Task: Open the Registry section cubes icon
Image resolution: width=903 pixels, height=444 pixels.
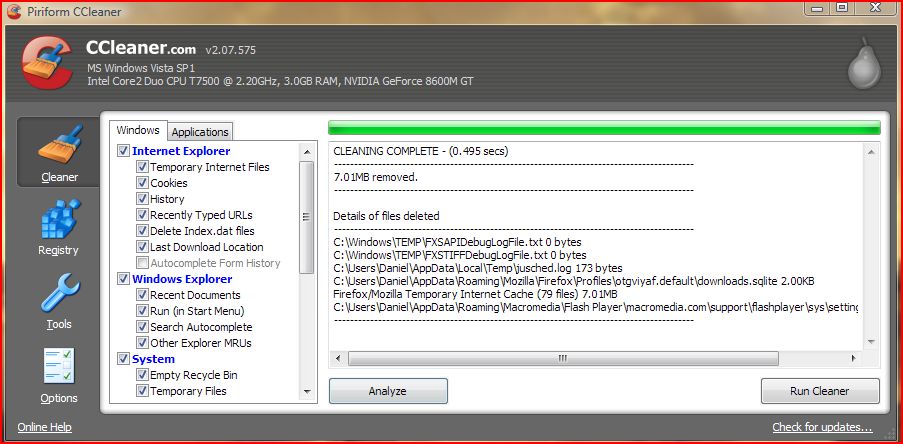Action: click(x=60, y=219)
